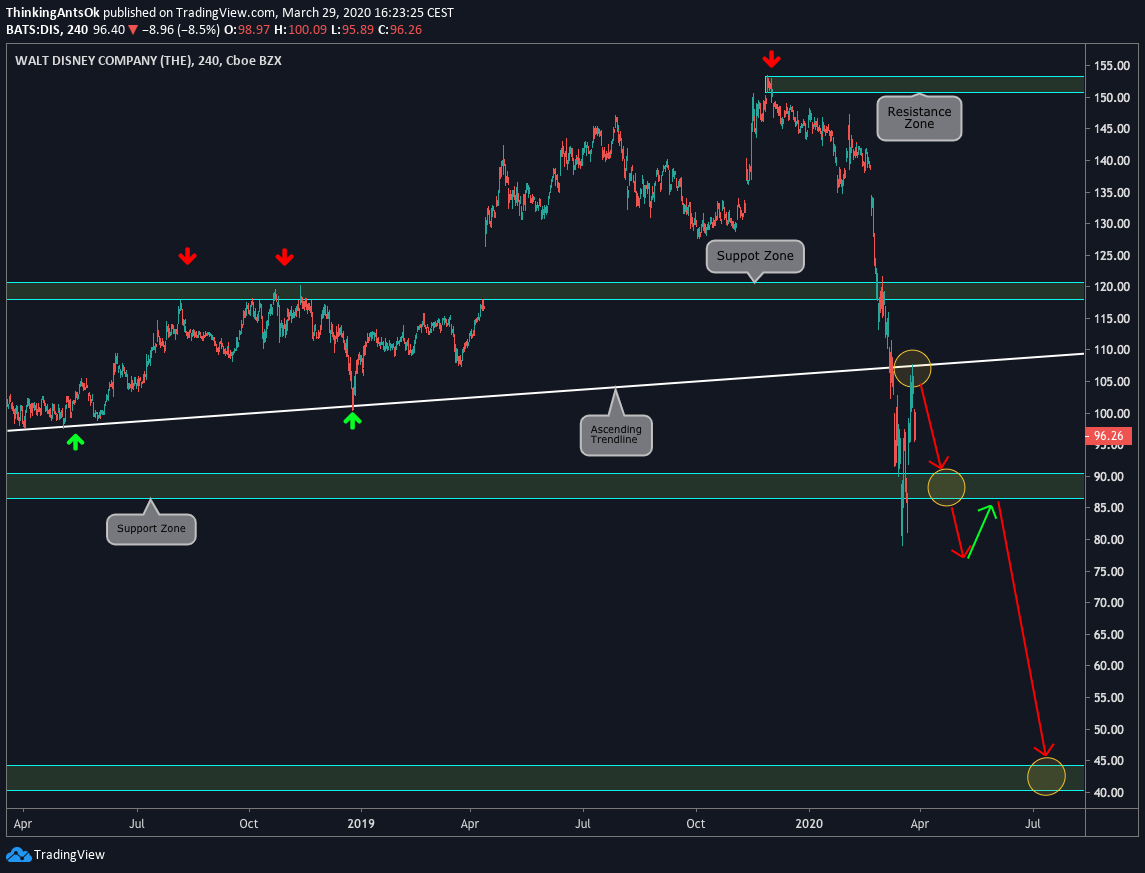Select the Ascending Trendline callout label
1145x873 pixels.
[616, 435]
